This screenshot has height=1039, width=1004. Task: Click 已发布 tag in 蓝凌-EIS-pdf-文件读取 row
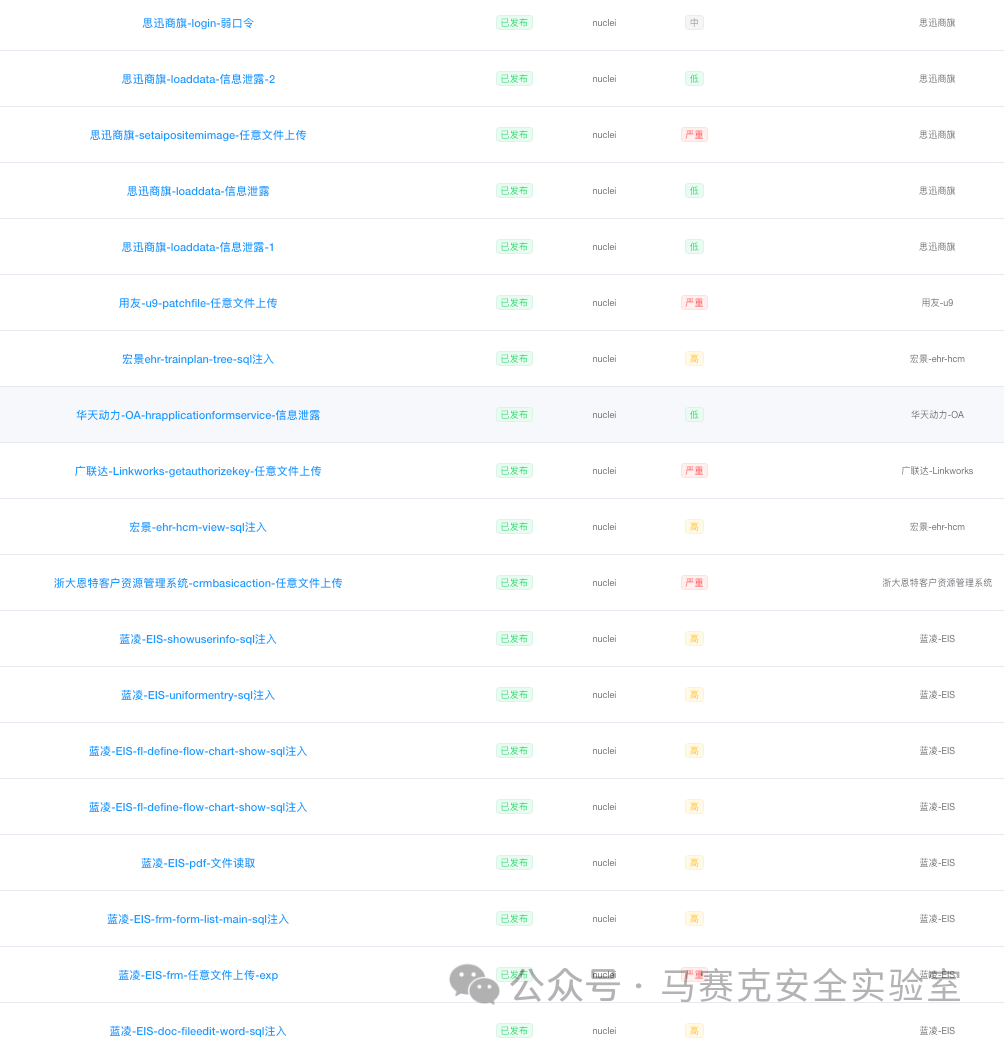[514, 863]
